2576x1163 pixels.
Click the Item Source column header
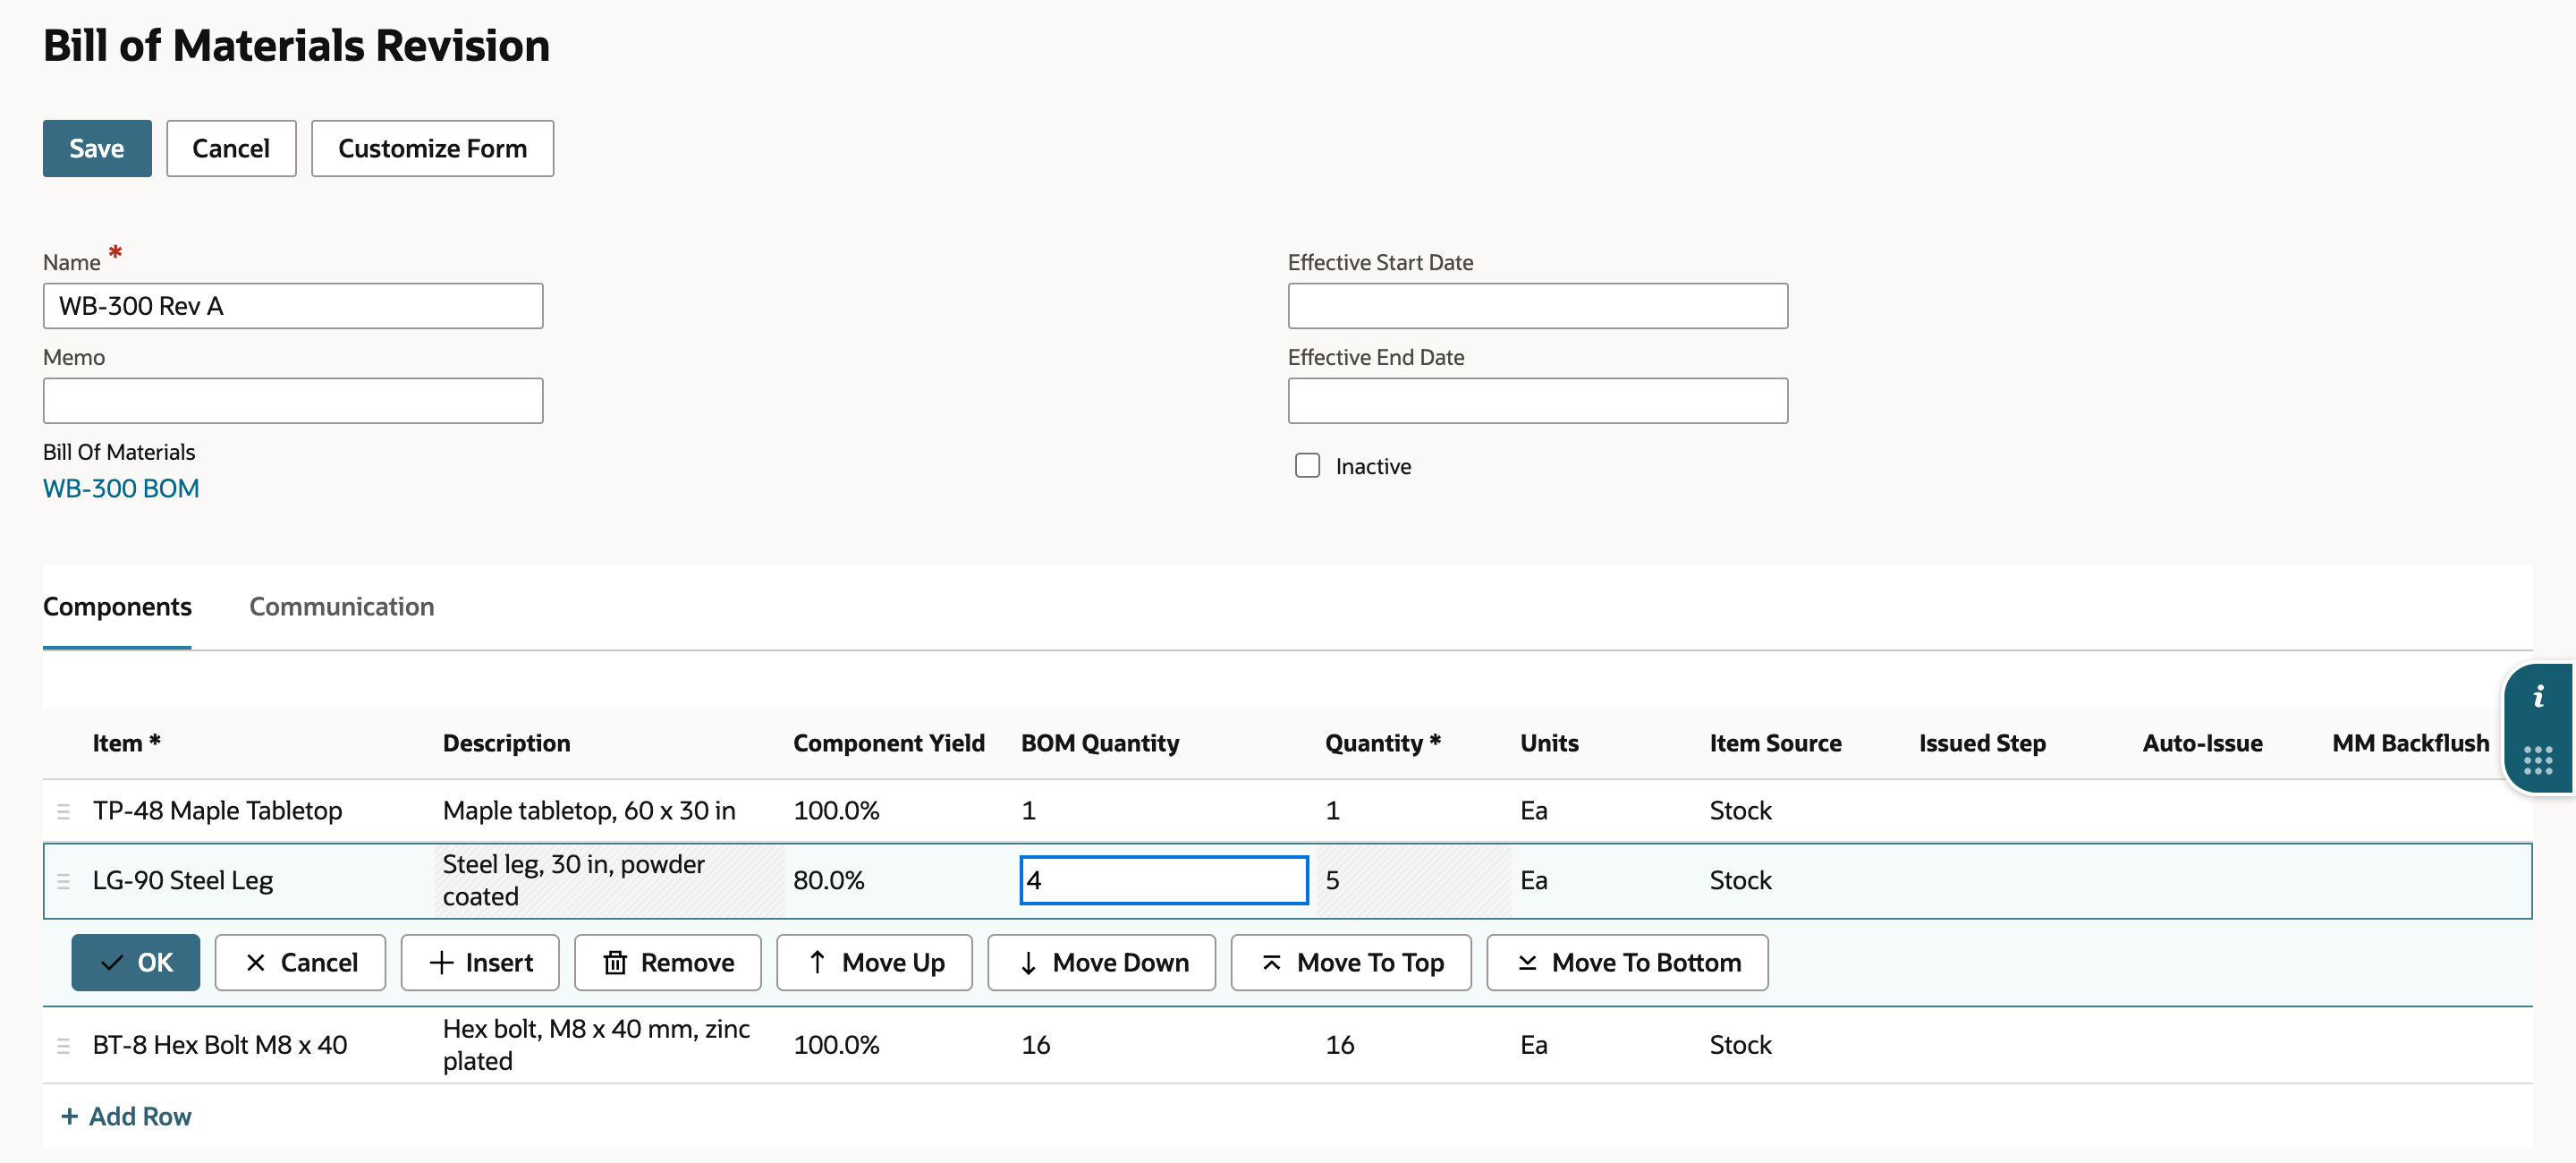[x=1775, y=743]
